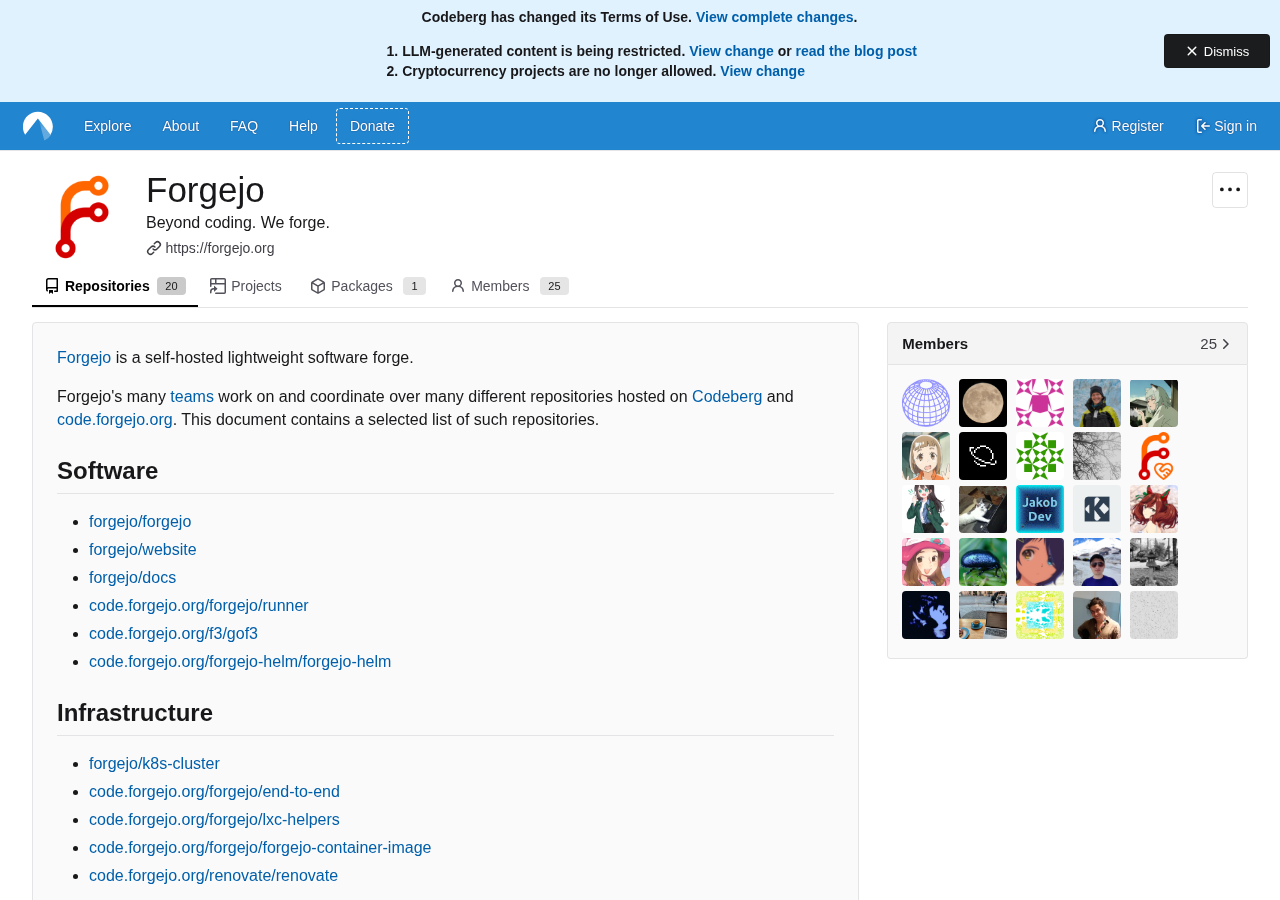Click the Members panel heading
This screenshot has height=900, width=1280.
click(x=935, y=344)
